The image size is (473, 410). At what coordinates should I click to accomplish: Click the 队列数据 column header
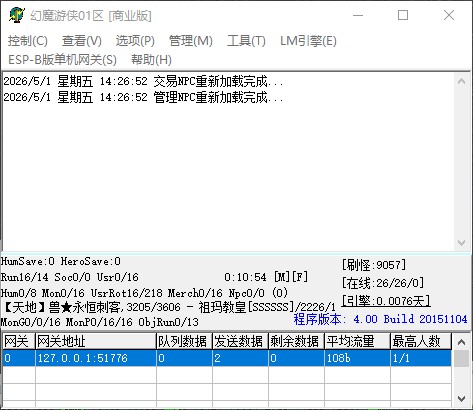[x=184, y=341]
